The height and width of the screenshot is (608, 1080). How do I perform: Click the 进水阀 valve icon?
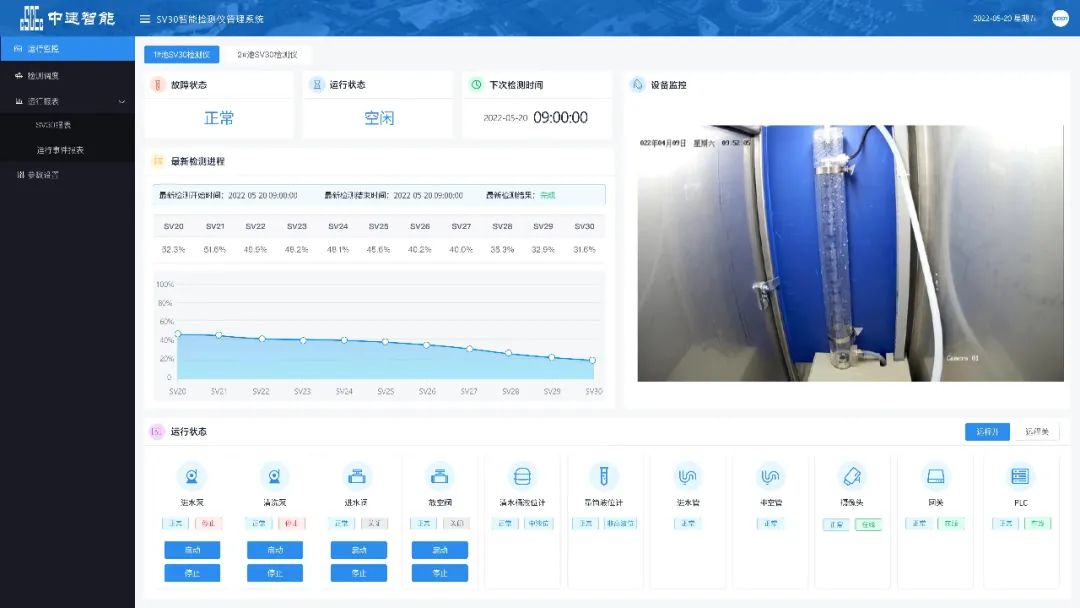click(x=357, y=476)
